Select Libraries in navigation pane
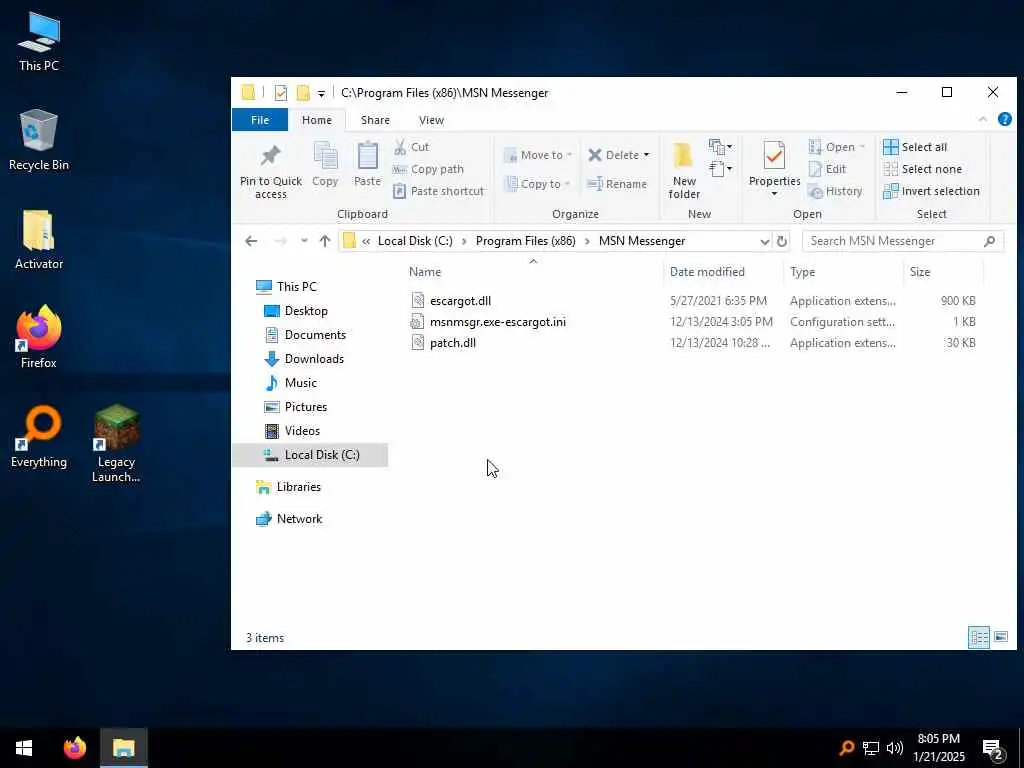This screenshot has width=1024, height=768. point(298,487)
